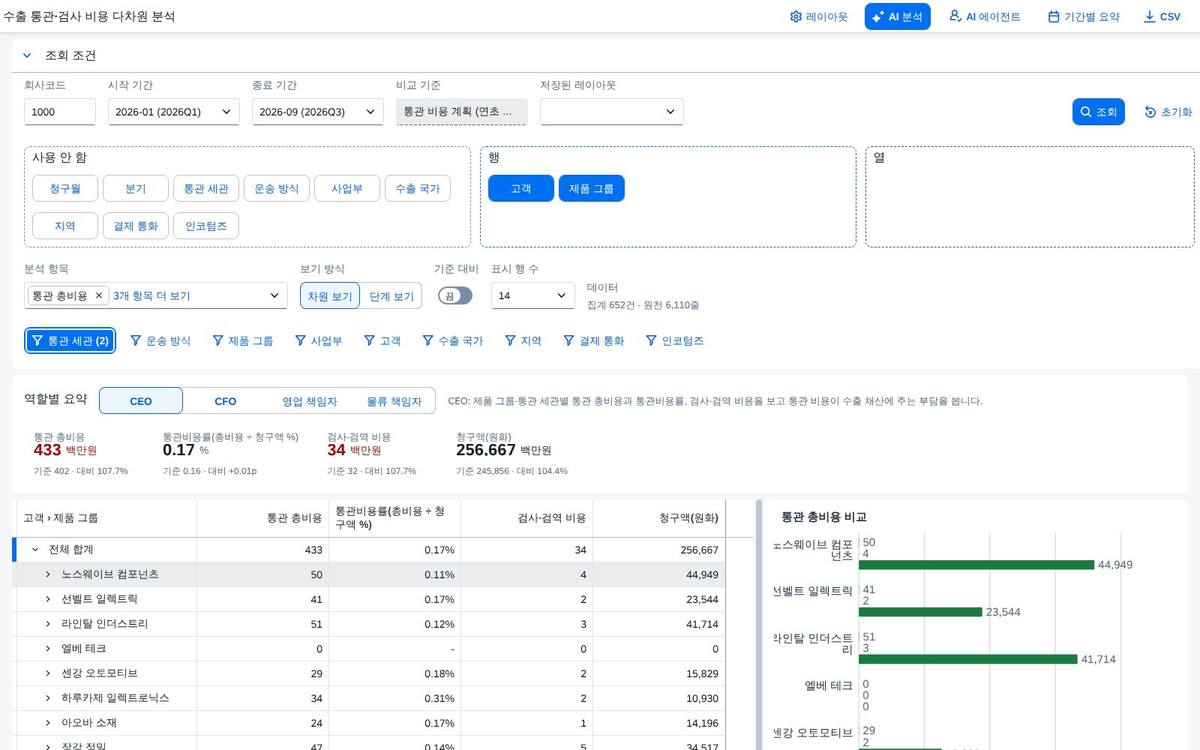Toggle the 기준 대비 switch
The image size is (1200, 750).
click(x=455, y=296)
